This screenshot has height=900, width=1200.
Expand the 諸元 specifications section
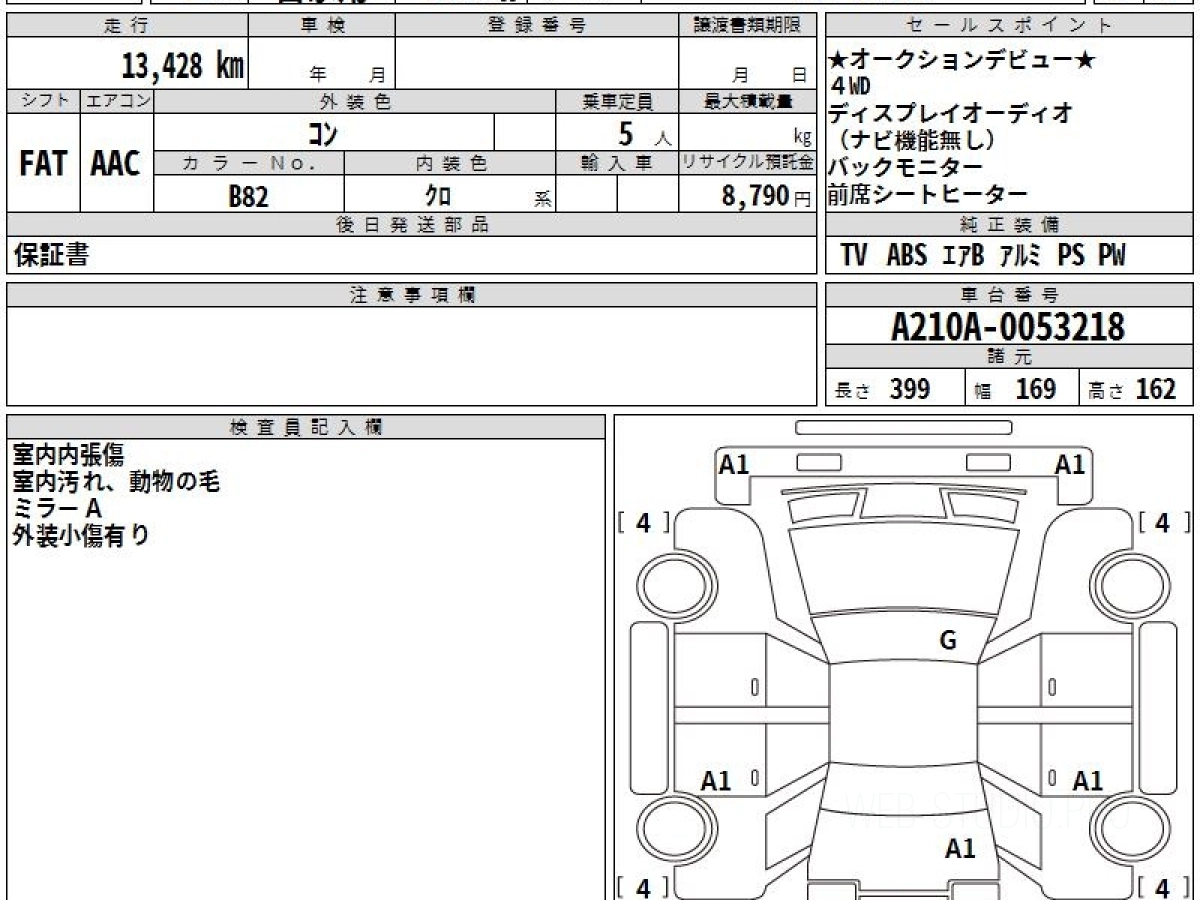pos(1009,357)
